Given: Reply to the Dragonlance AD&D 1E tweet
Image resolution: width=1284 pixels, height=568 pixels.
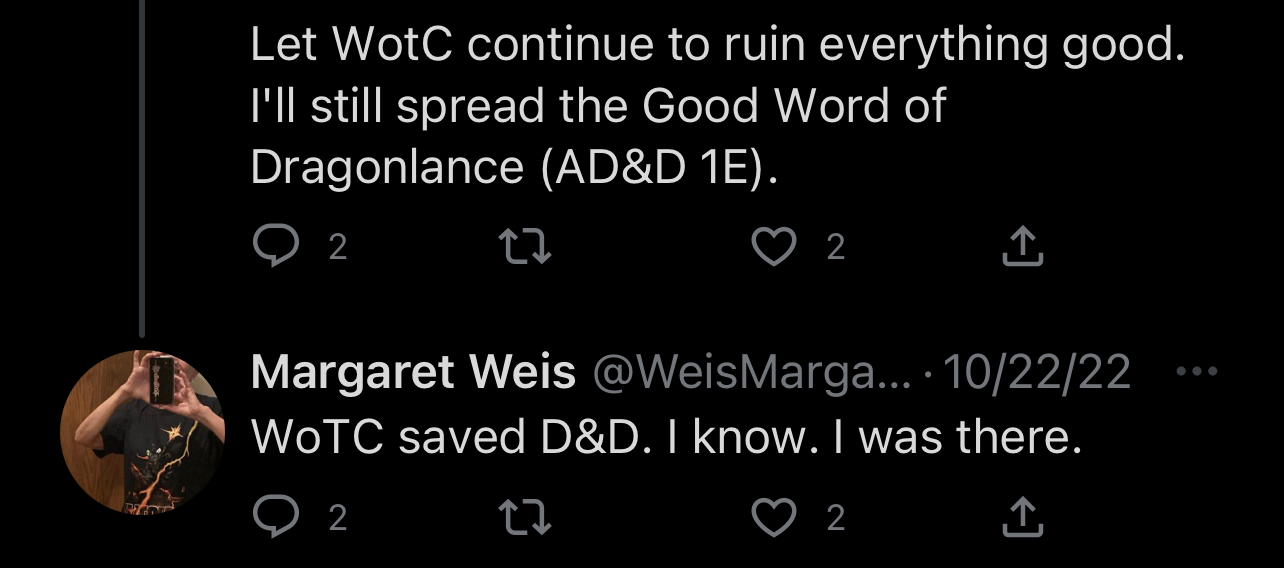Looking at the screenshot, I should [x=274, y=245].
